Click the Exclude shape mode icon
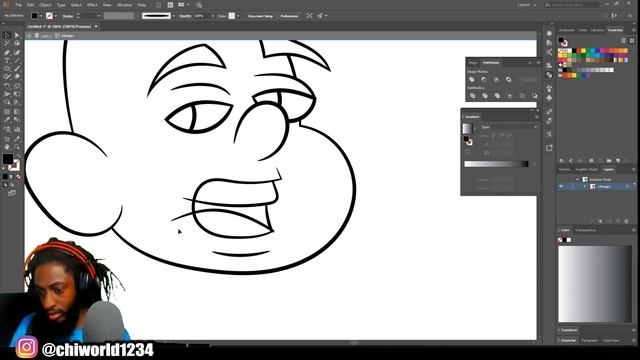640x360 pixels. click(x=509, y=79)
